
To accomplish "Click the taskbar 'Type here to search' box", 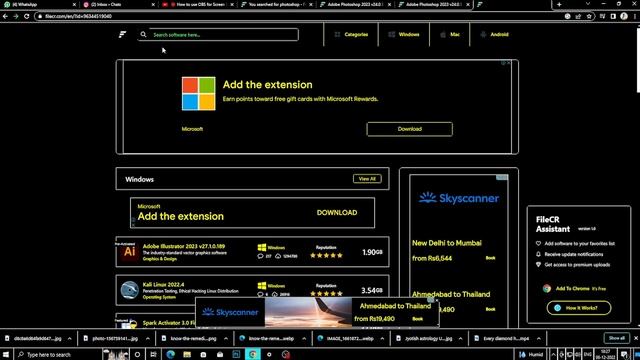I will (x=57, y=354).
